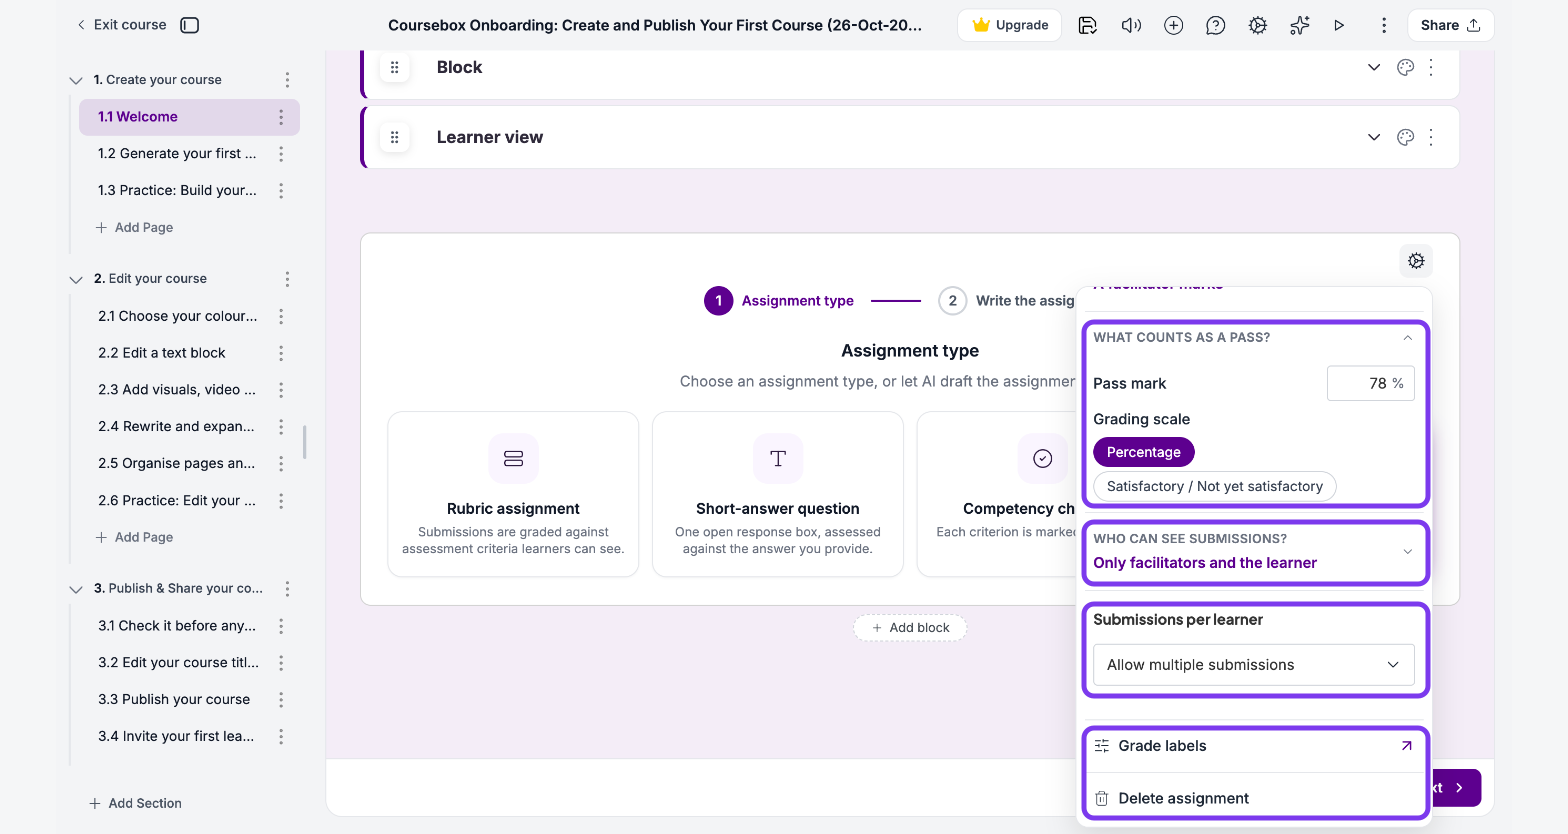Click the save course icon in top toolbar
Screen dimensions: 1568x834
click(1088, 25)
